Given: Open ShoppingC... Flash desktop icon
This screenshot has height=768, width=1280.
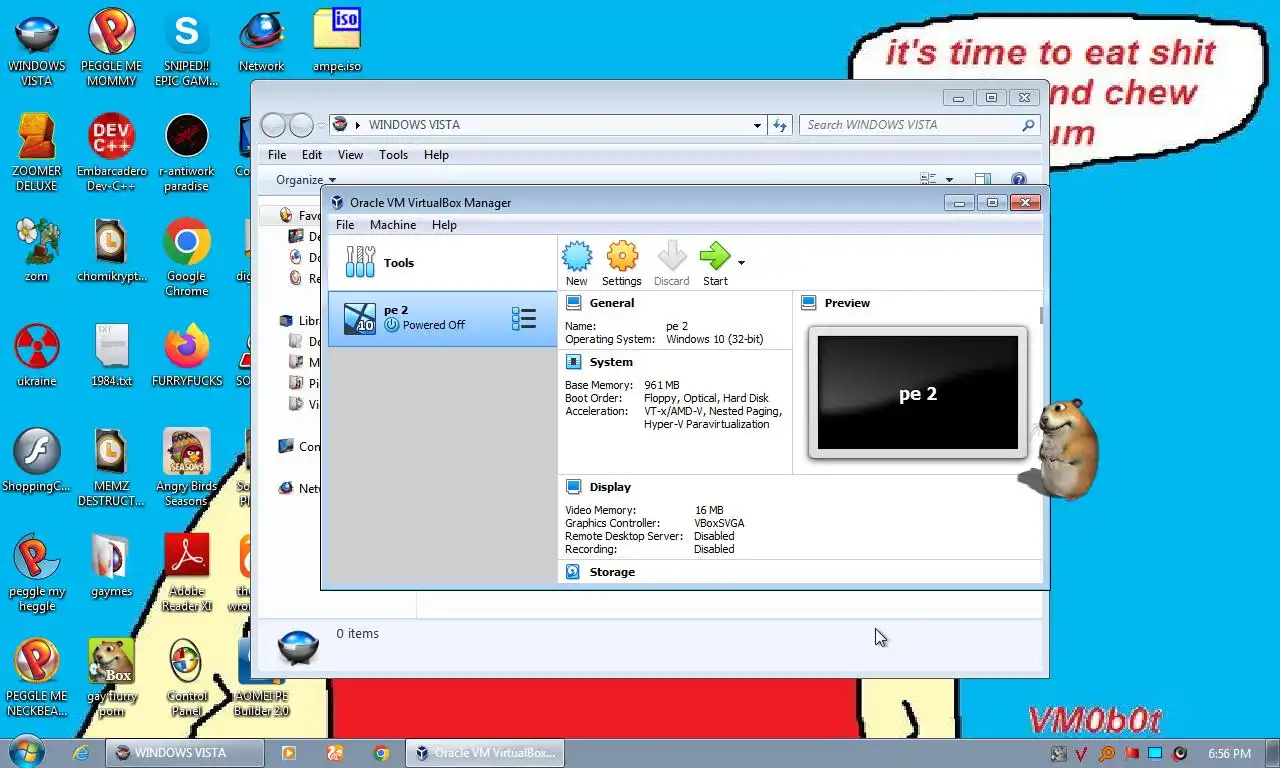Looking at the screenshot, I should point(37,461).
